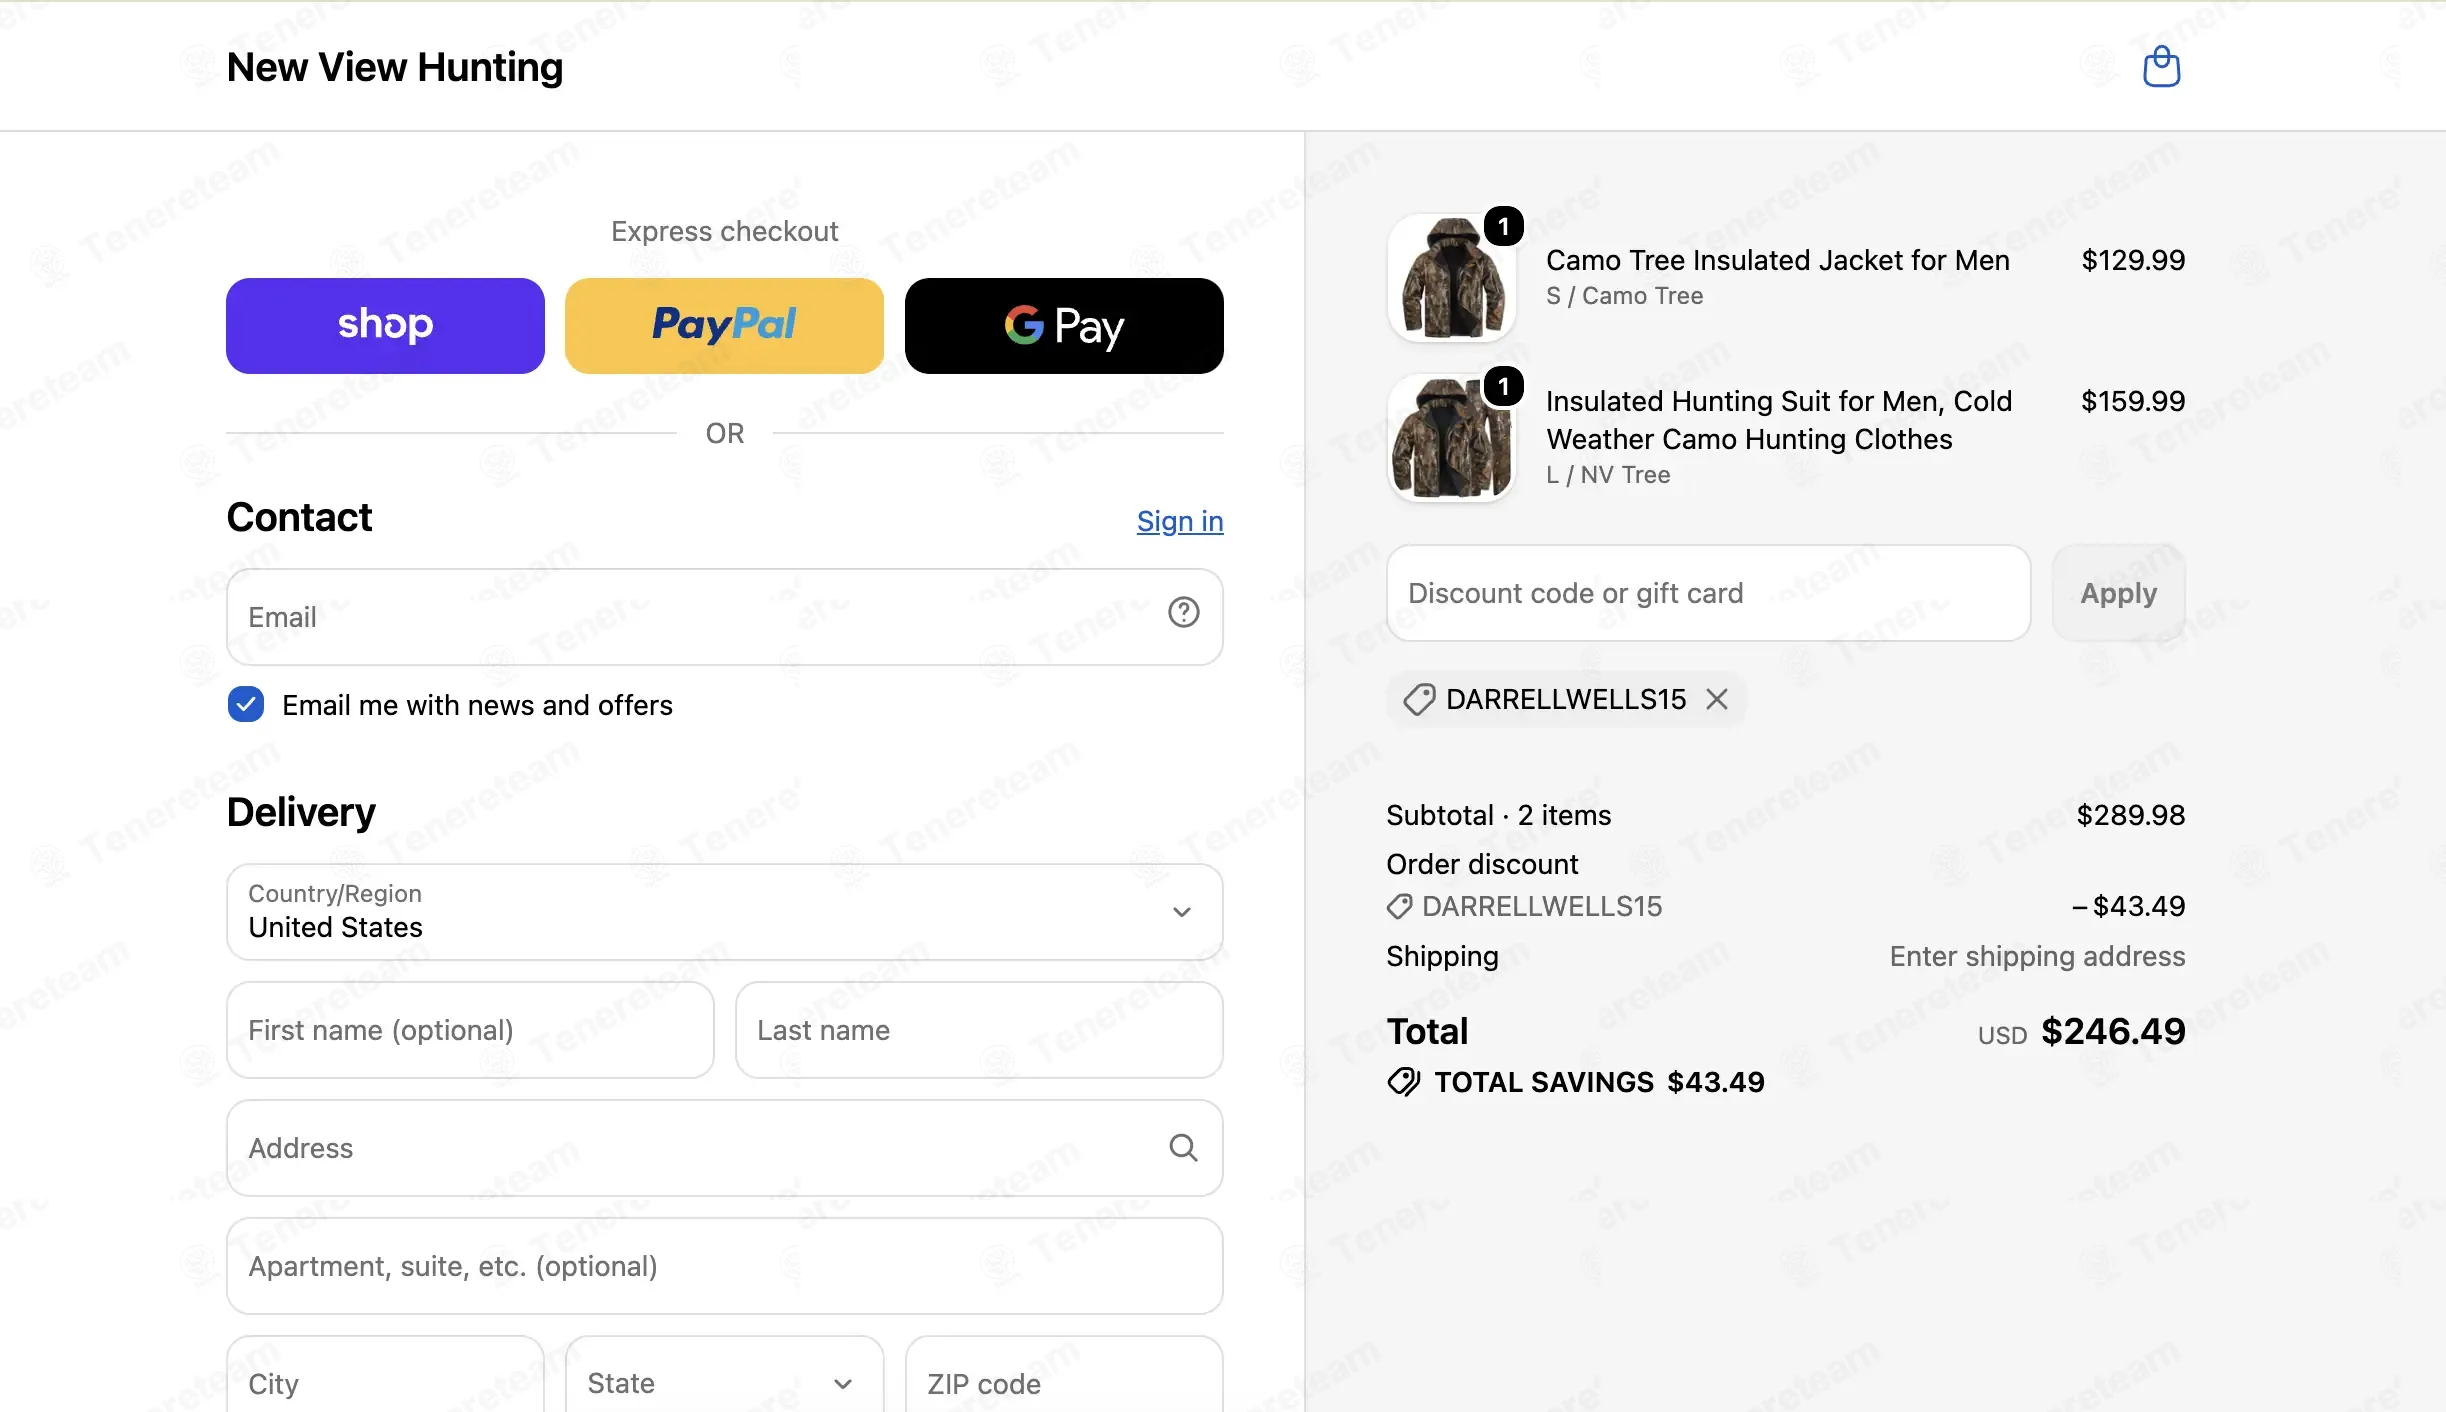
Task: Open New View Hunting store title
Action: coord(395,67)
